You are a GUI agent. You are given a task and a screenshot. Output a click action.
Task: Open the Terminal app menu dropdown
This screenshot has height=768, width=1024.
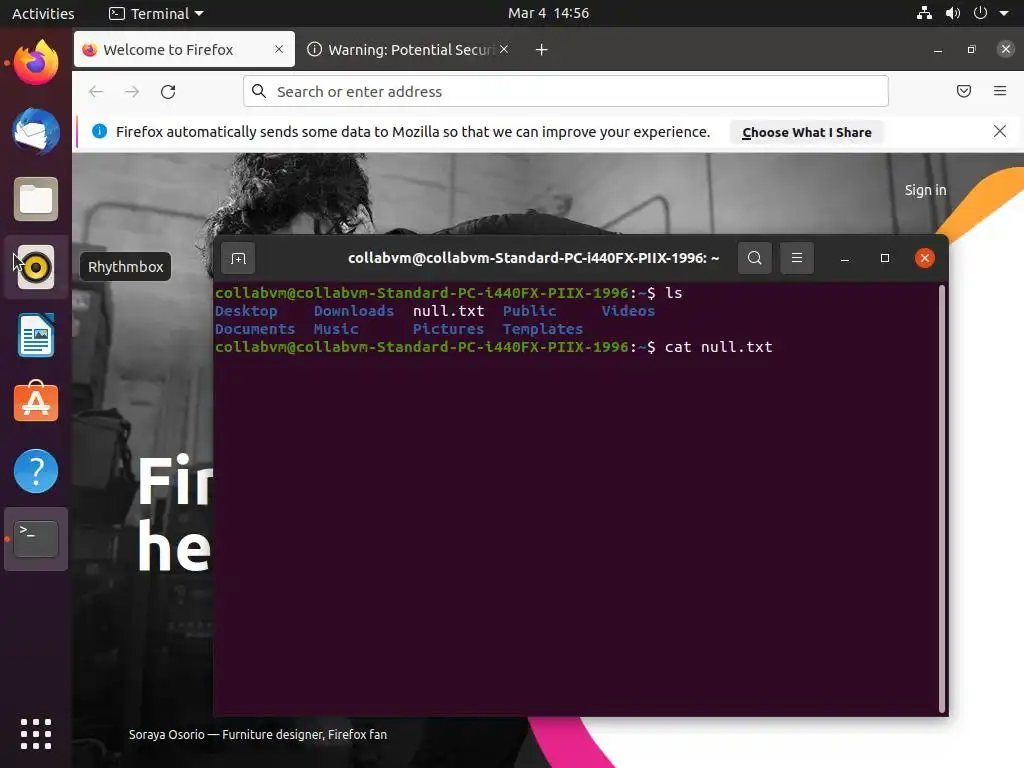tap(157, 13)
